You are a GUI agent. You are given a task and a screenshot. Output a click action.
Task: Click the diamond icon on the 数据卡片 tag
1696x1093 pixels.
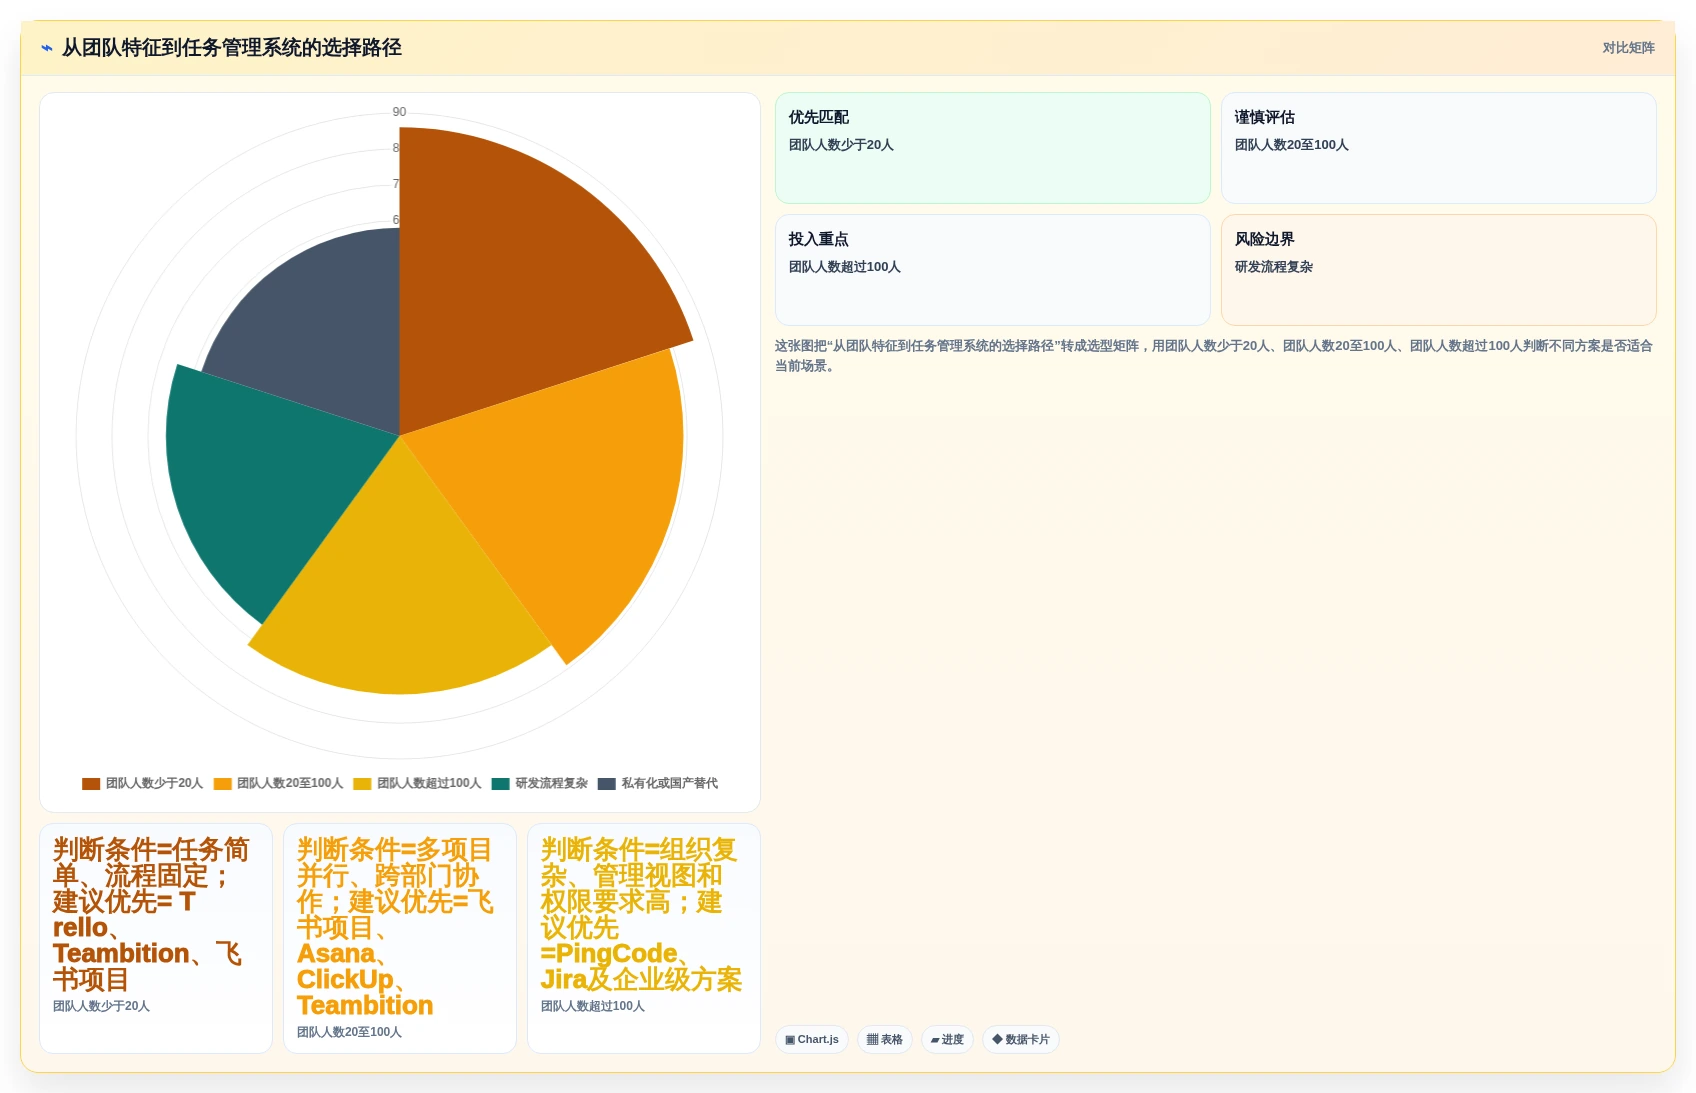(x=997, y=1040)
